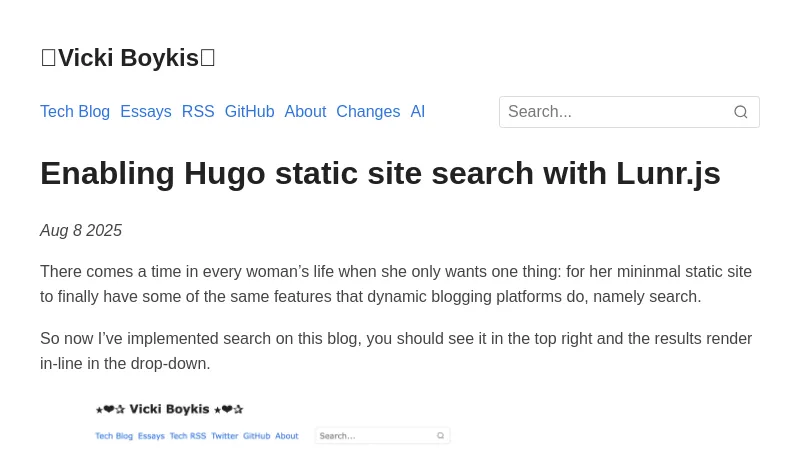The image size is (800, 450).
Task: Click the Vicki Boykis site title
Action: pos(128,58)
